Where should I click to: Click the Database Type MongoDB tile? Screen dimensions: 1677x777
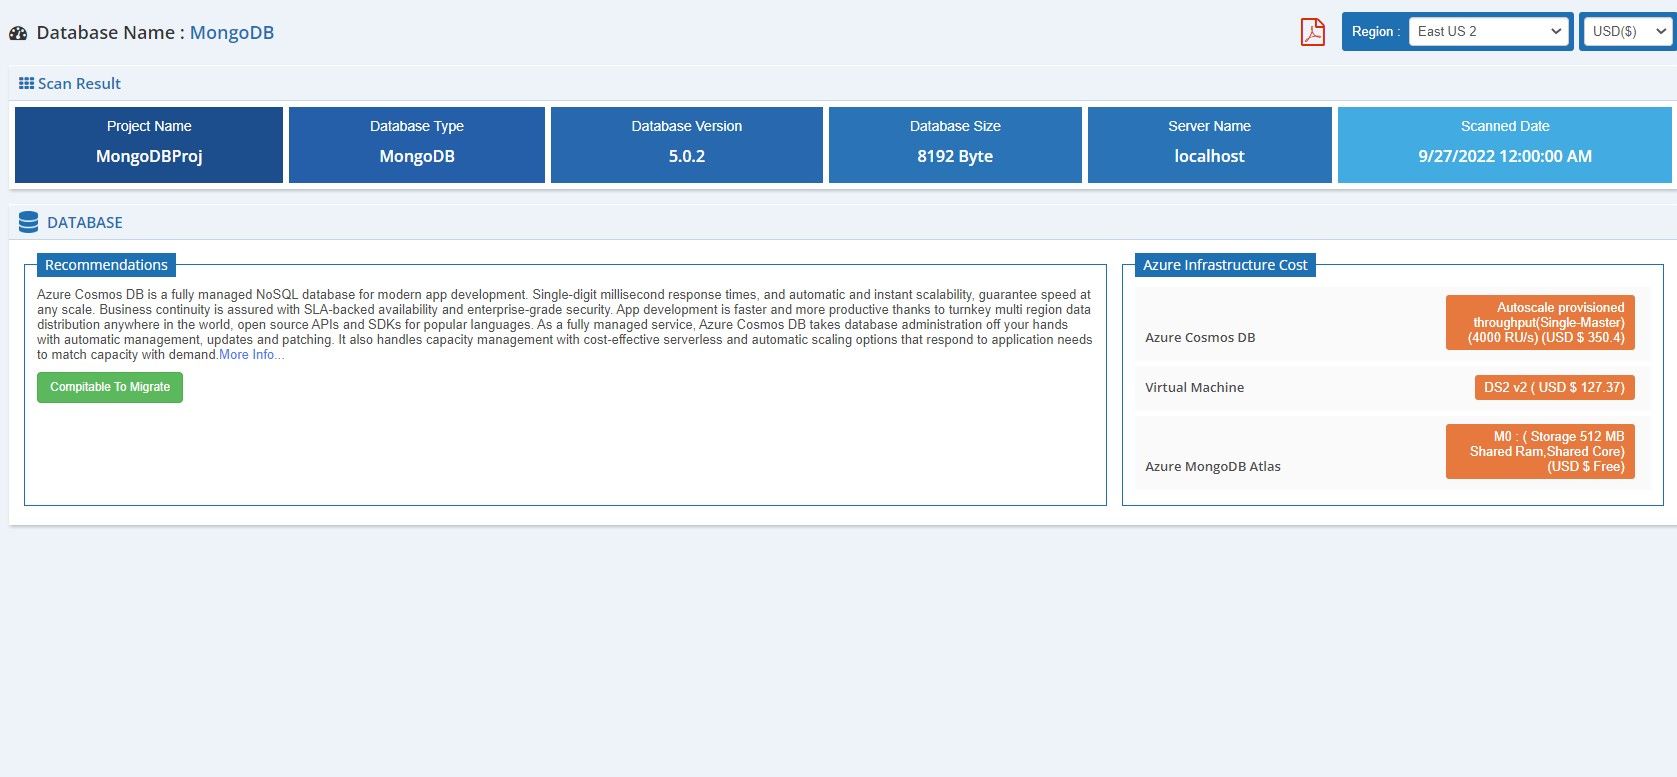[x=417, y=145]
